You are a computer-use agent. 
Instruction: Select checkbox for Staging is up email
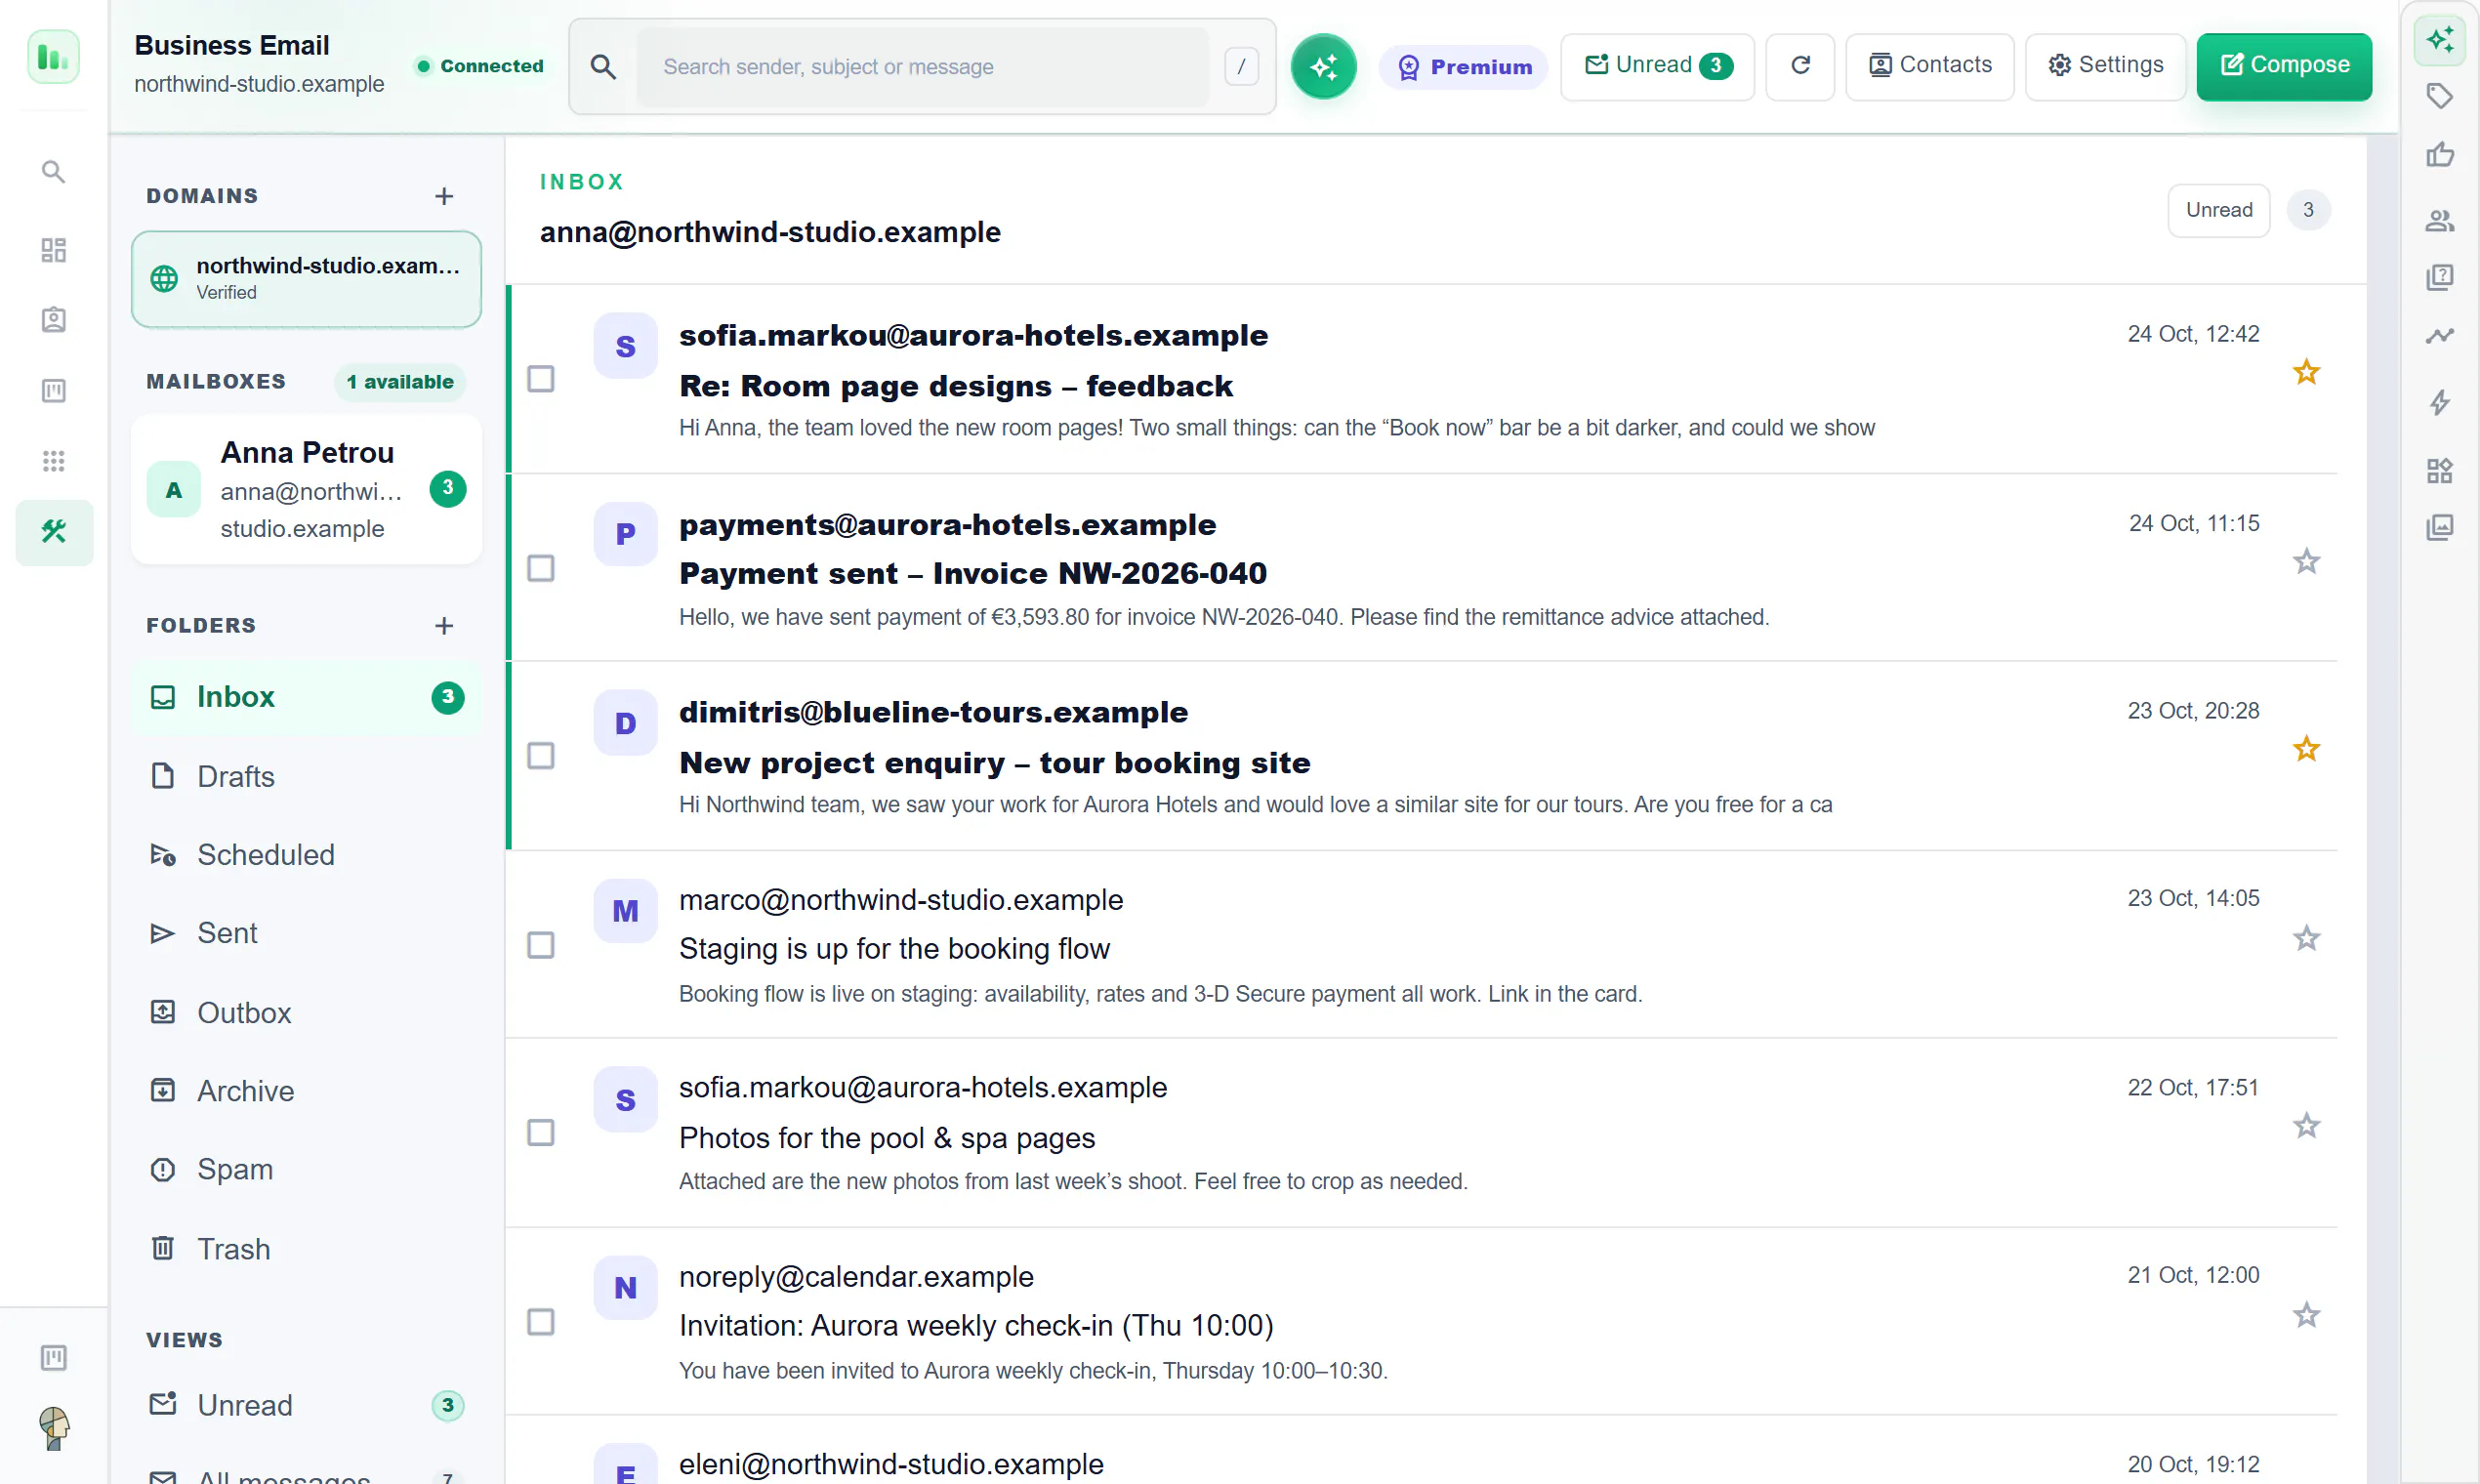pyautogui.click(x=541, y=945)
